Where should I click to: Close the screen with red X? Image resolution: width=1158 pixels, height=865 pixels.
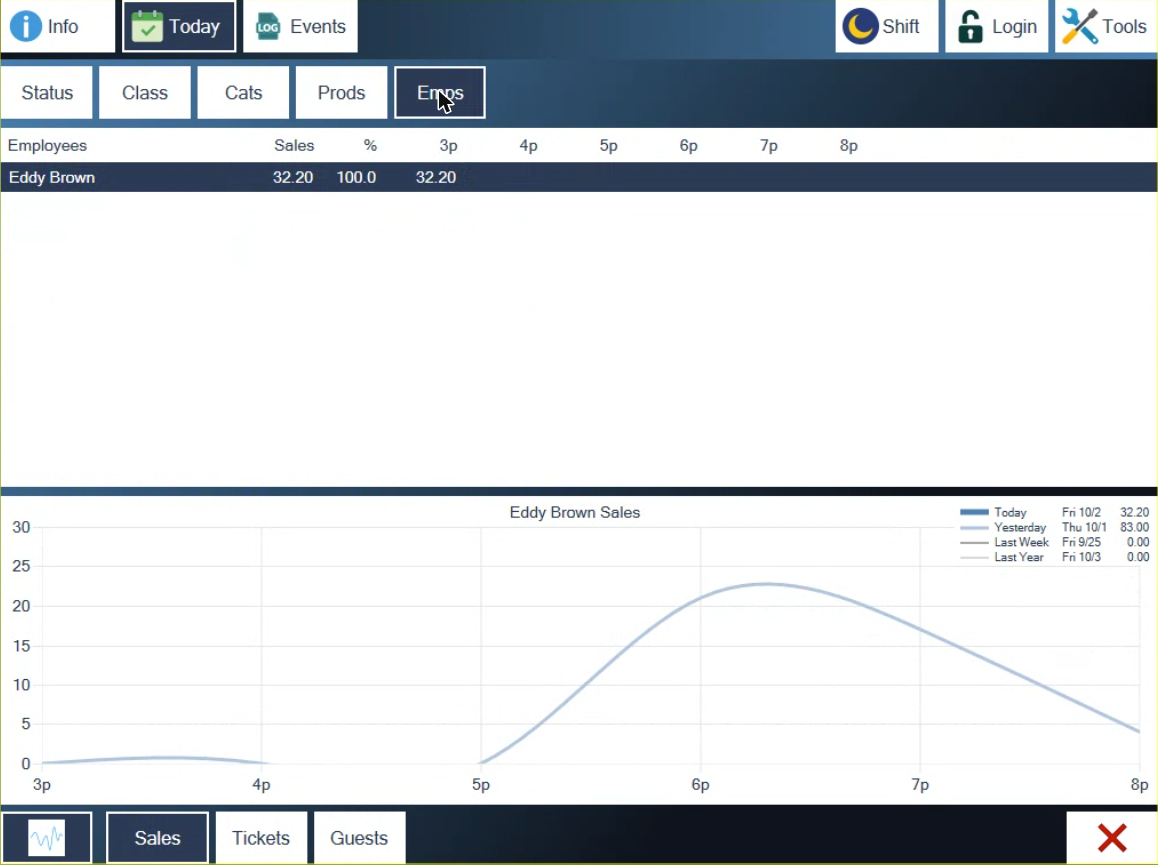pos(1111,838)
